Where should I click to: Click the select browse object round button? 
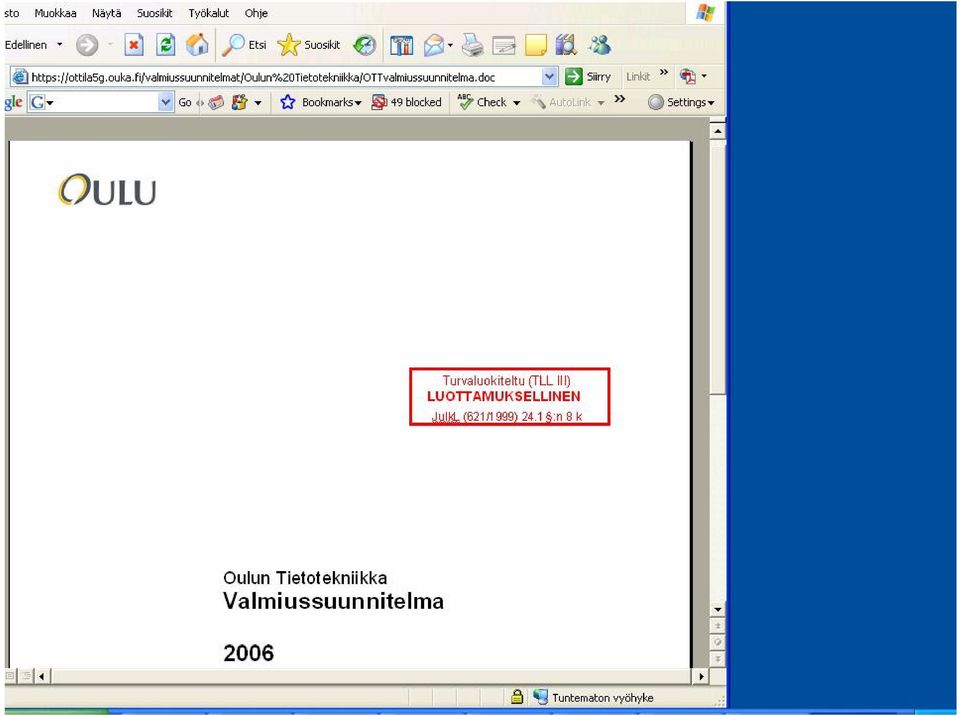717,642
